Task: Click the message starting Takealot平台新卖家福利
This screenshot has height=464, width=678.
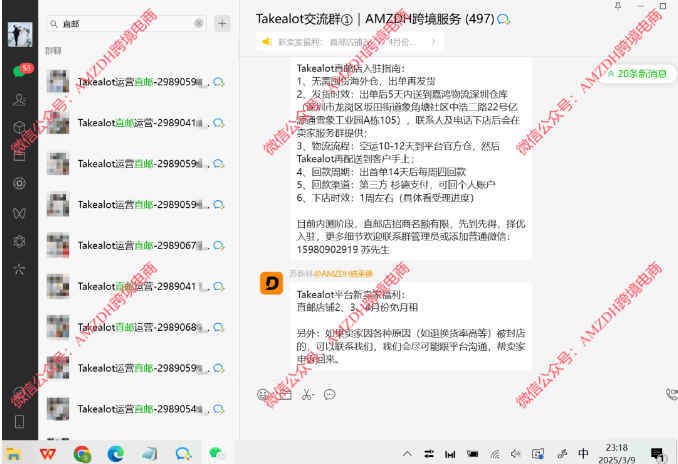Action: pyautogui.click(x=411, y=326)
